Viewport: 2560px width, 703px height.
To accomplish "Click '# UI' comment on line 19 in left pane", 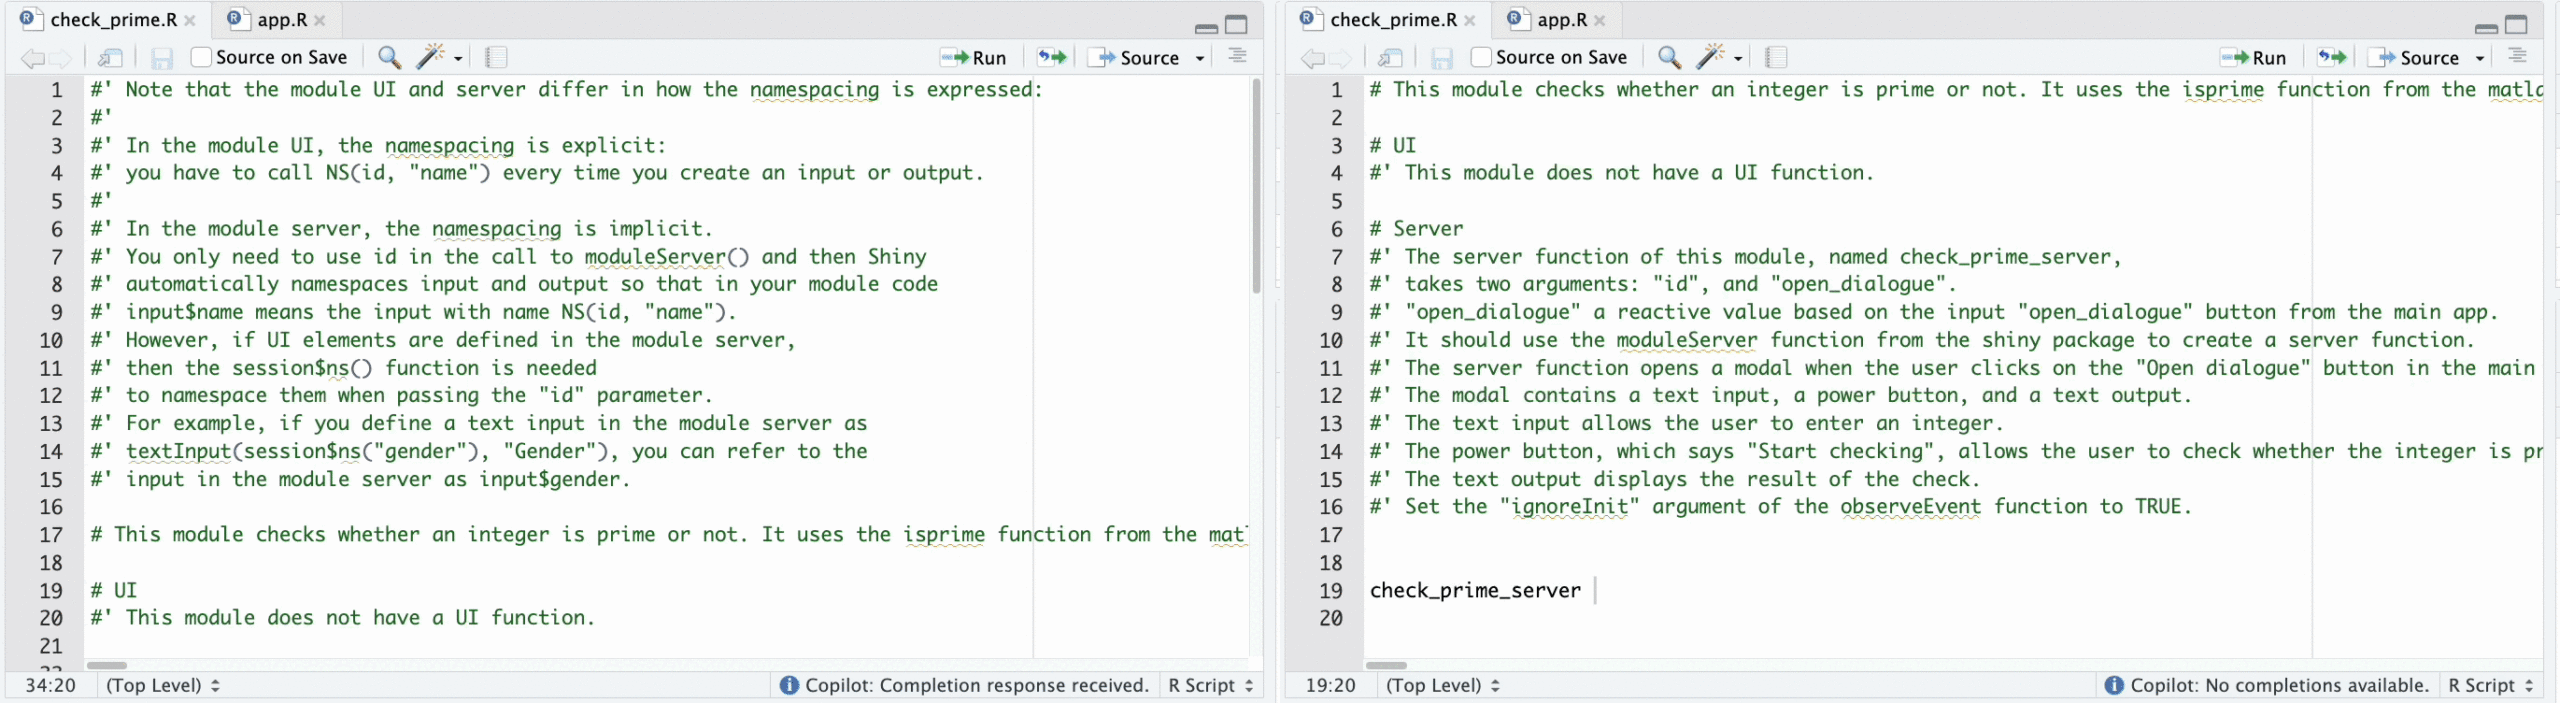I will (x=113, y=590).
